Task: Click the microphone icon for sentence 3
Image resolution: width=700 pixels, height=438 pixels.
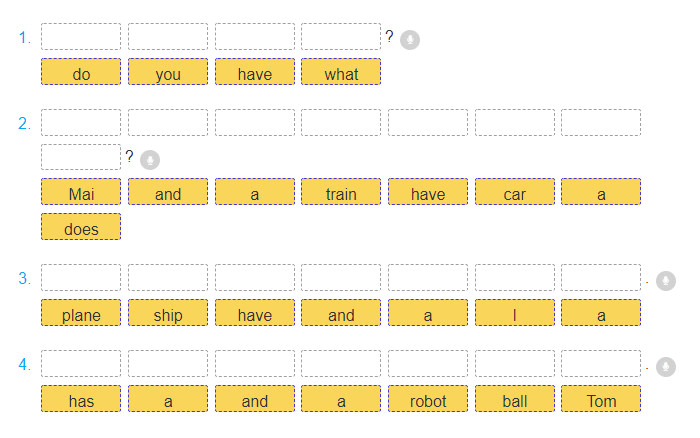Action: [666, 280]
